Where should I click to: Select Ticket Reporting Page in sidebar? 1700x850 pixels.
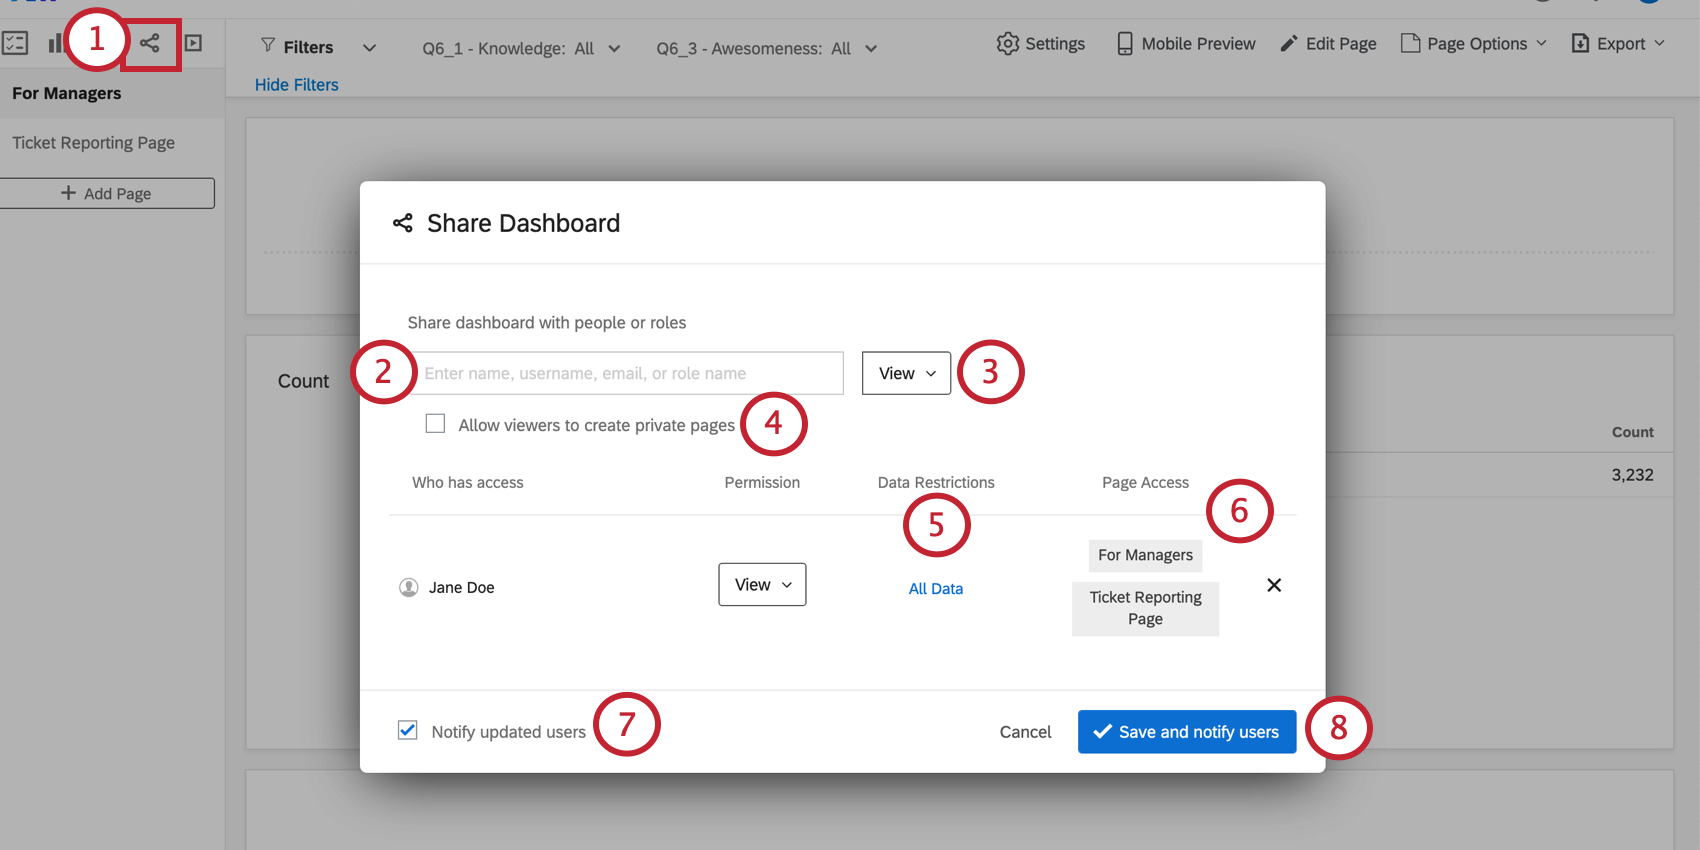(94, 143)
